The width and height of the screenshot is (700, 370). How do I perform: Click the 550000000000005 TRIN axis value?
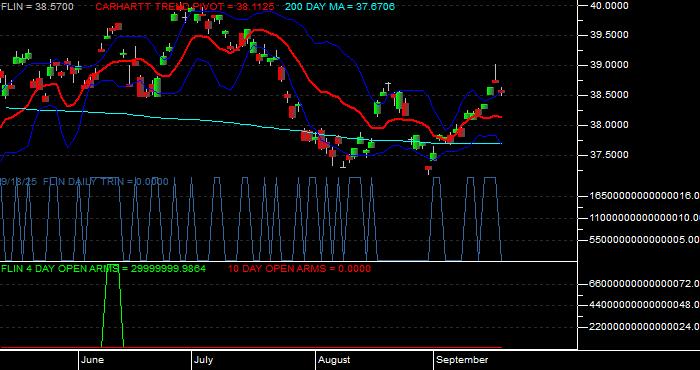(x=644, y=240)
